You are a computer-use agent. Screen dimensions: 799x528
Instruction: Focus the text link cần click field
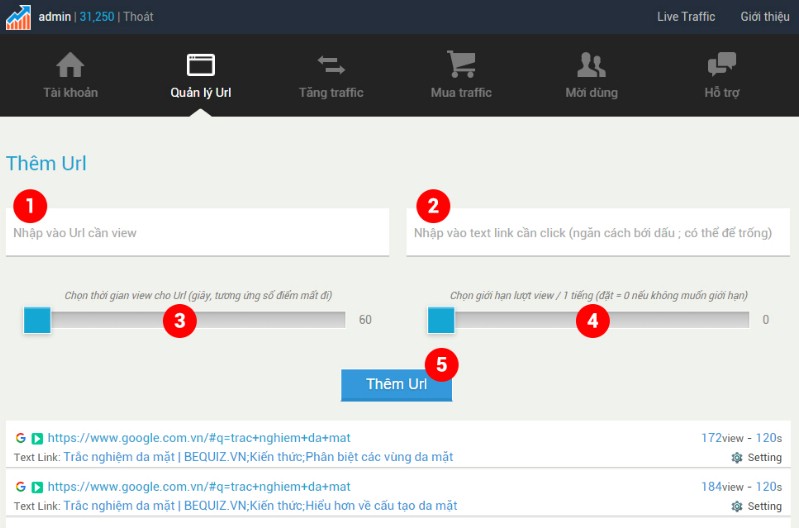click(x=598, y=232)
